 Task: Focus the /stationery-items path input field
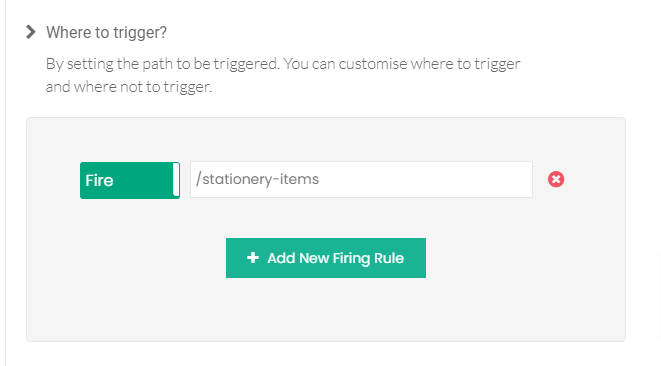[x=361, y=179]
